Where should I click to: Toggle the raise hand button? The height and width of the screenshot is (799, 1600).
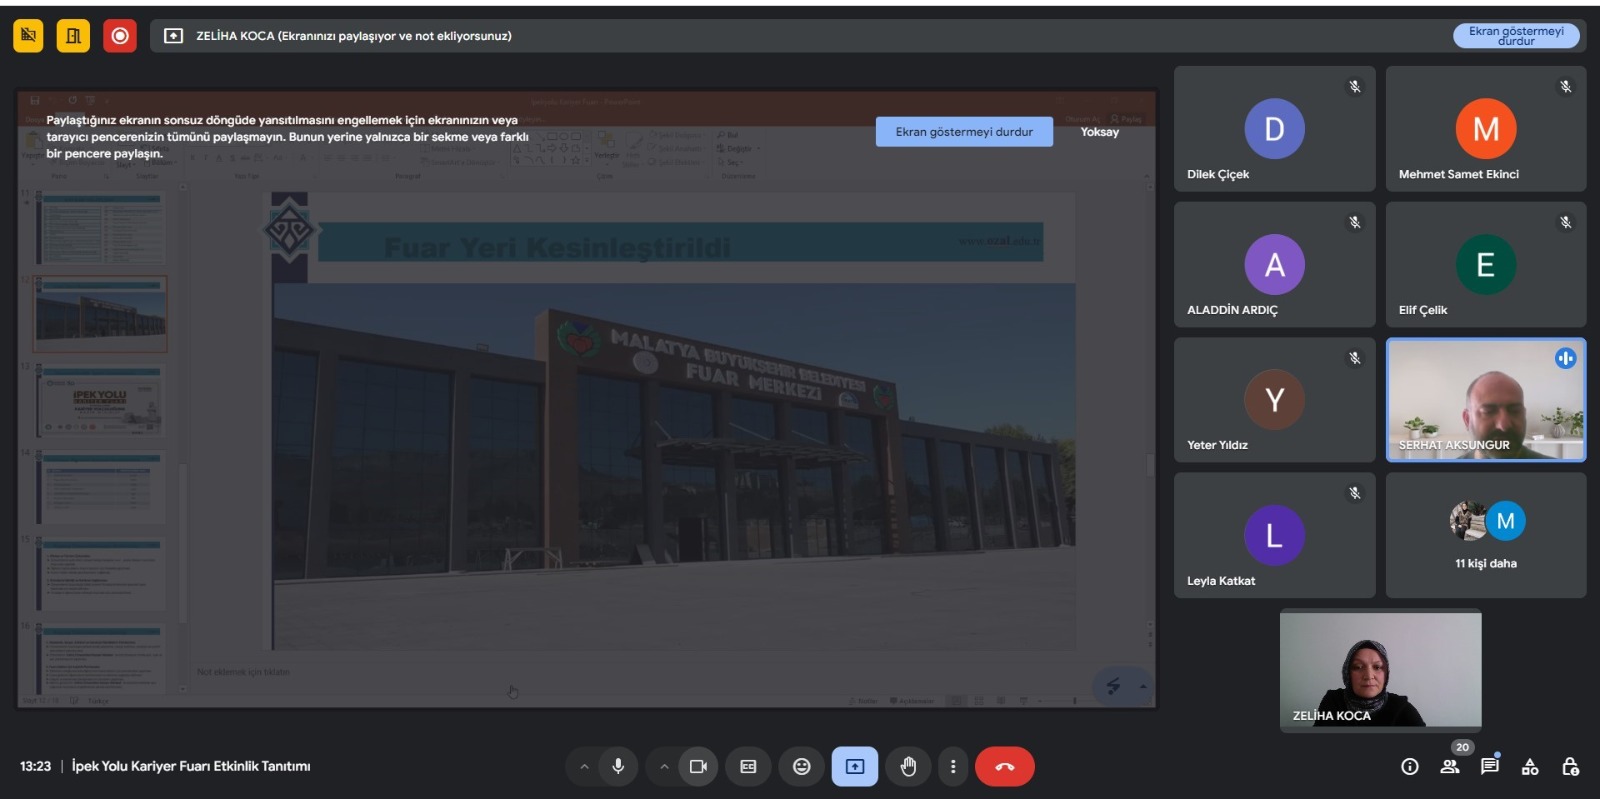tap(908, 767)
